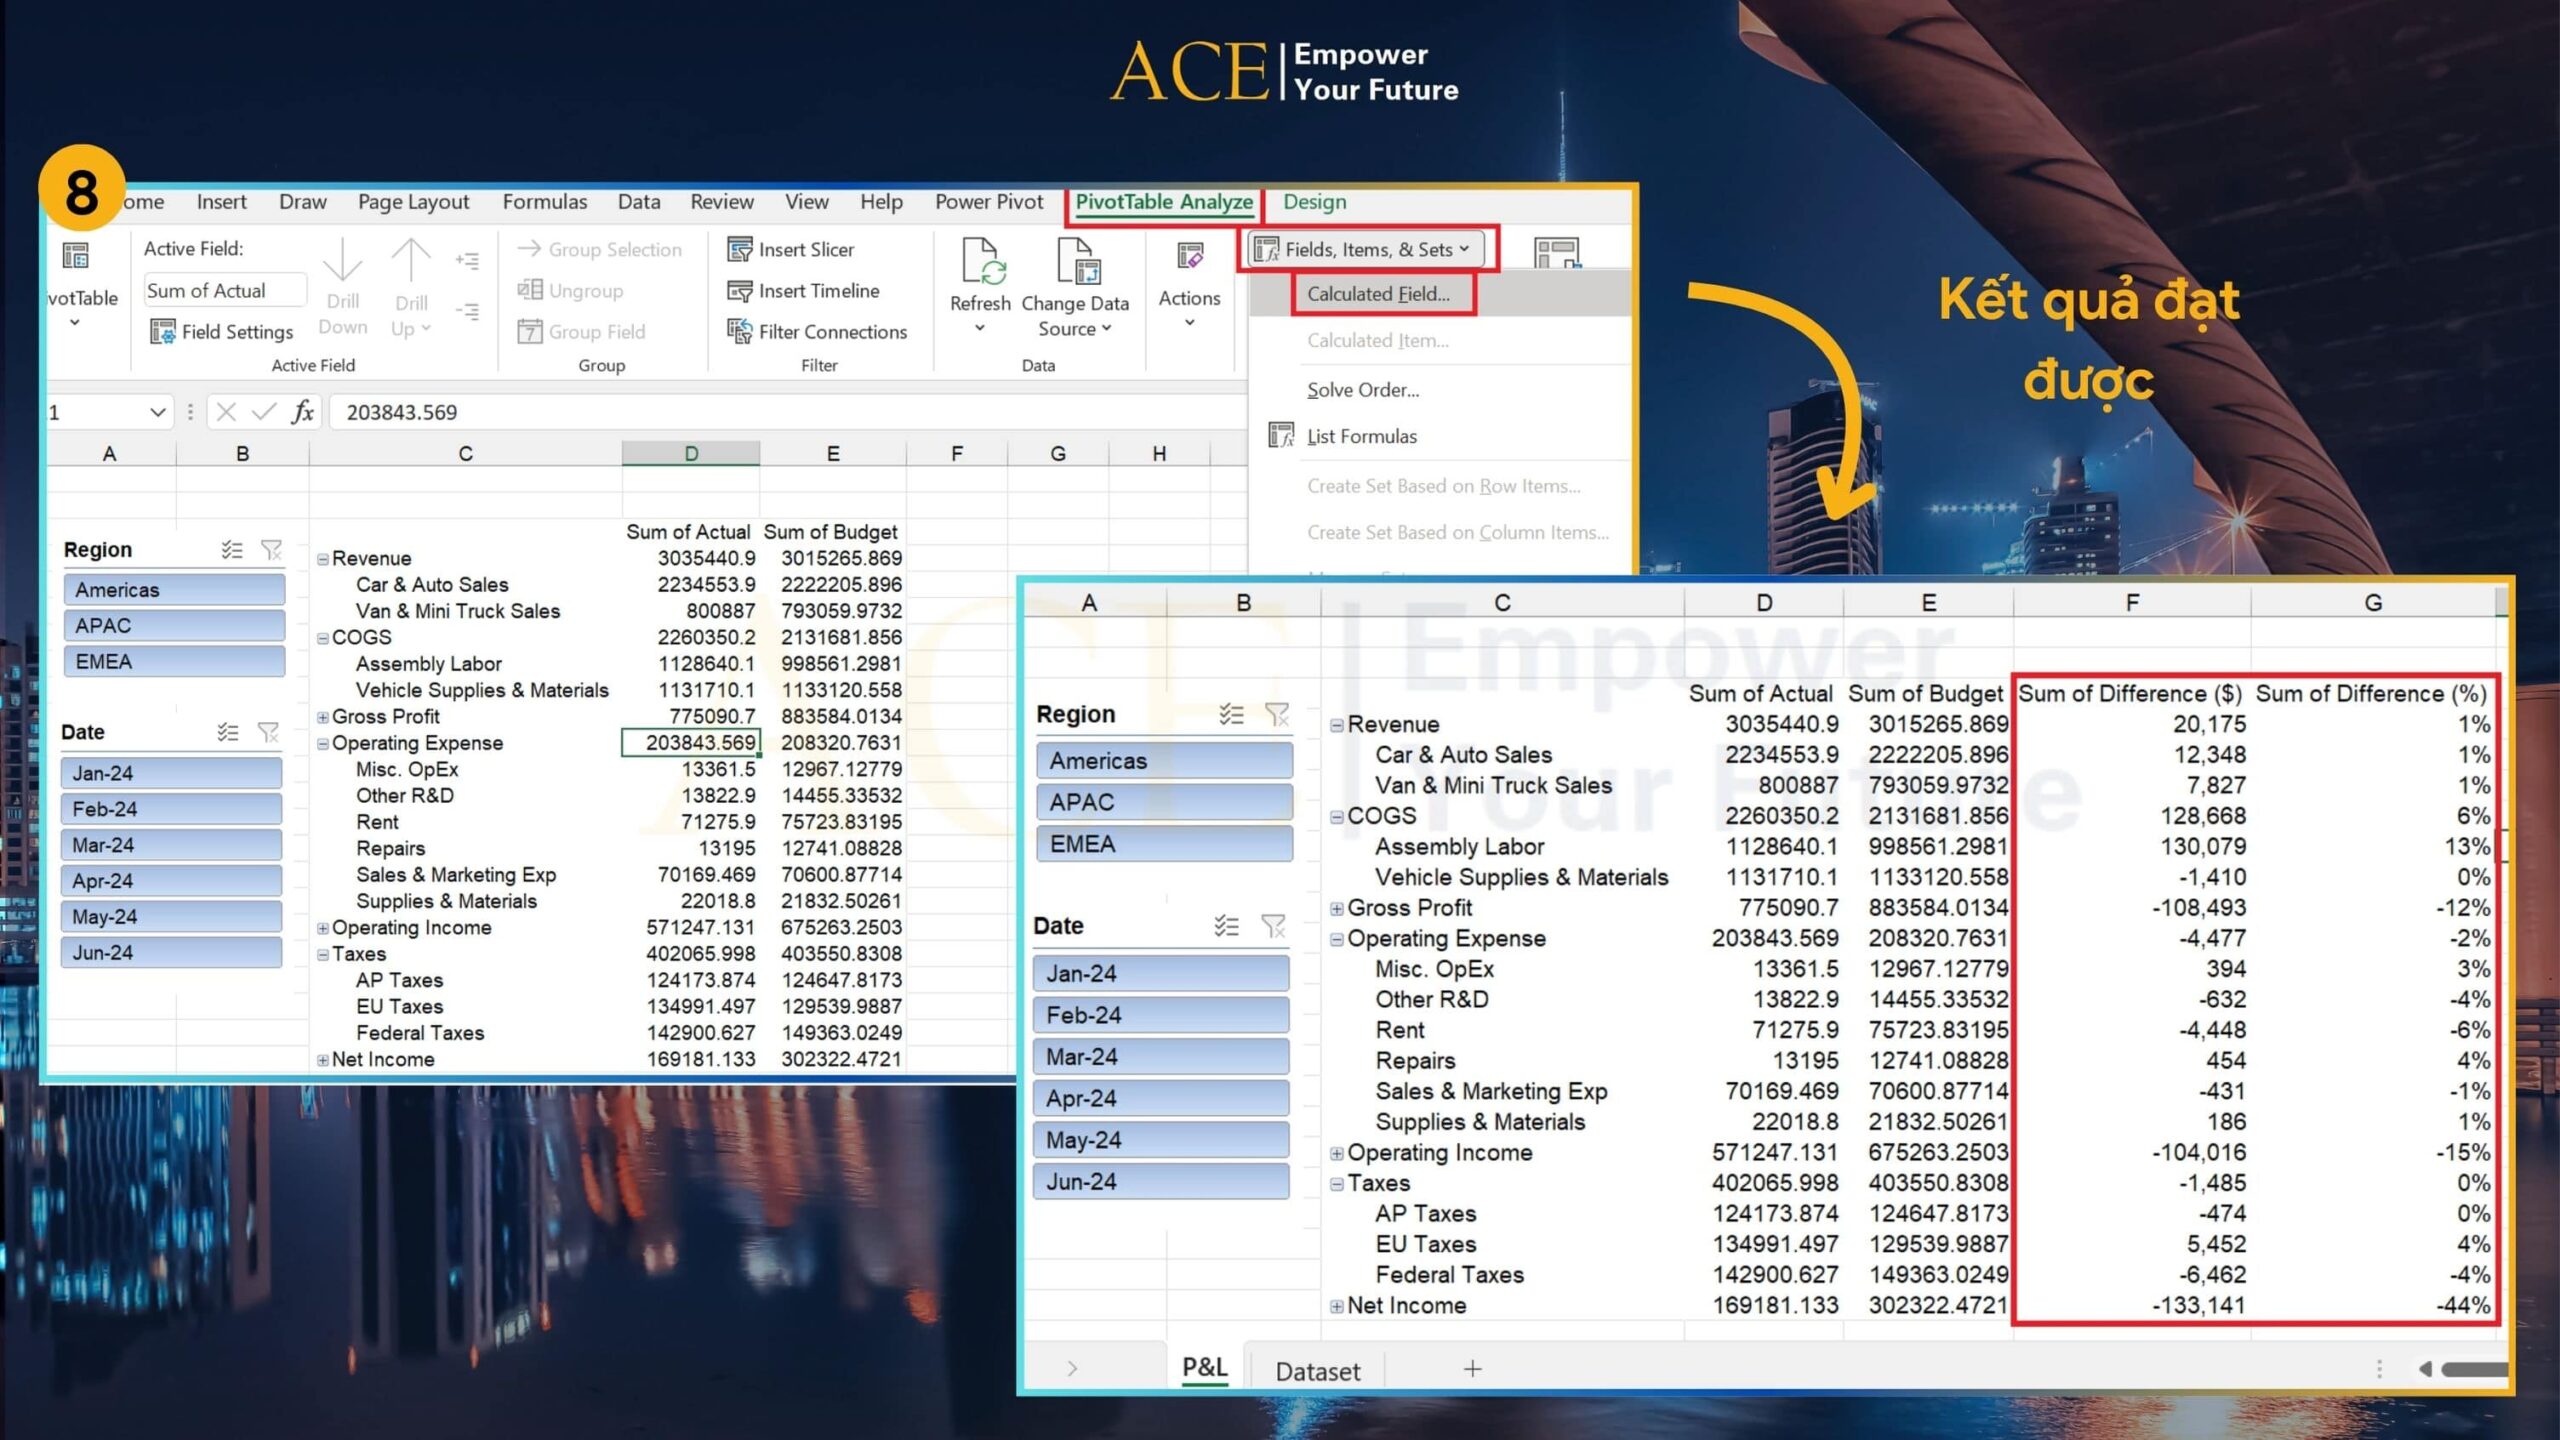
Task: Select Feb-24 in the Date slicer
Action: [170, 808]
